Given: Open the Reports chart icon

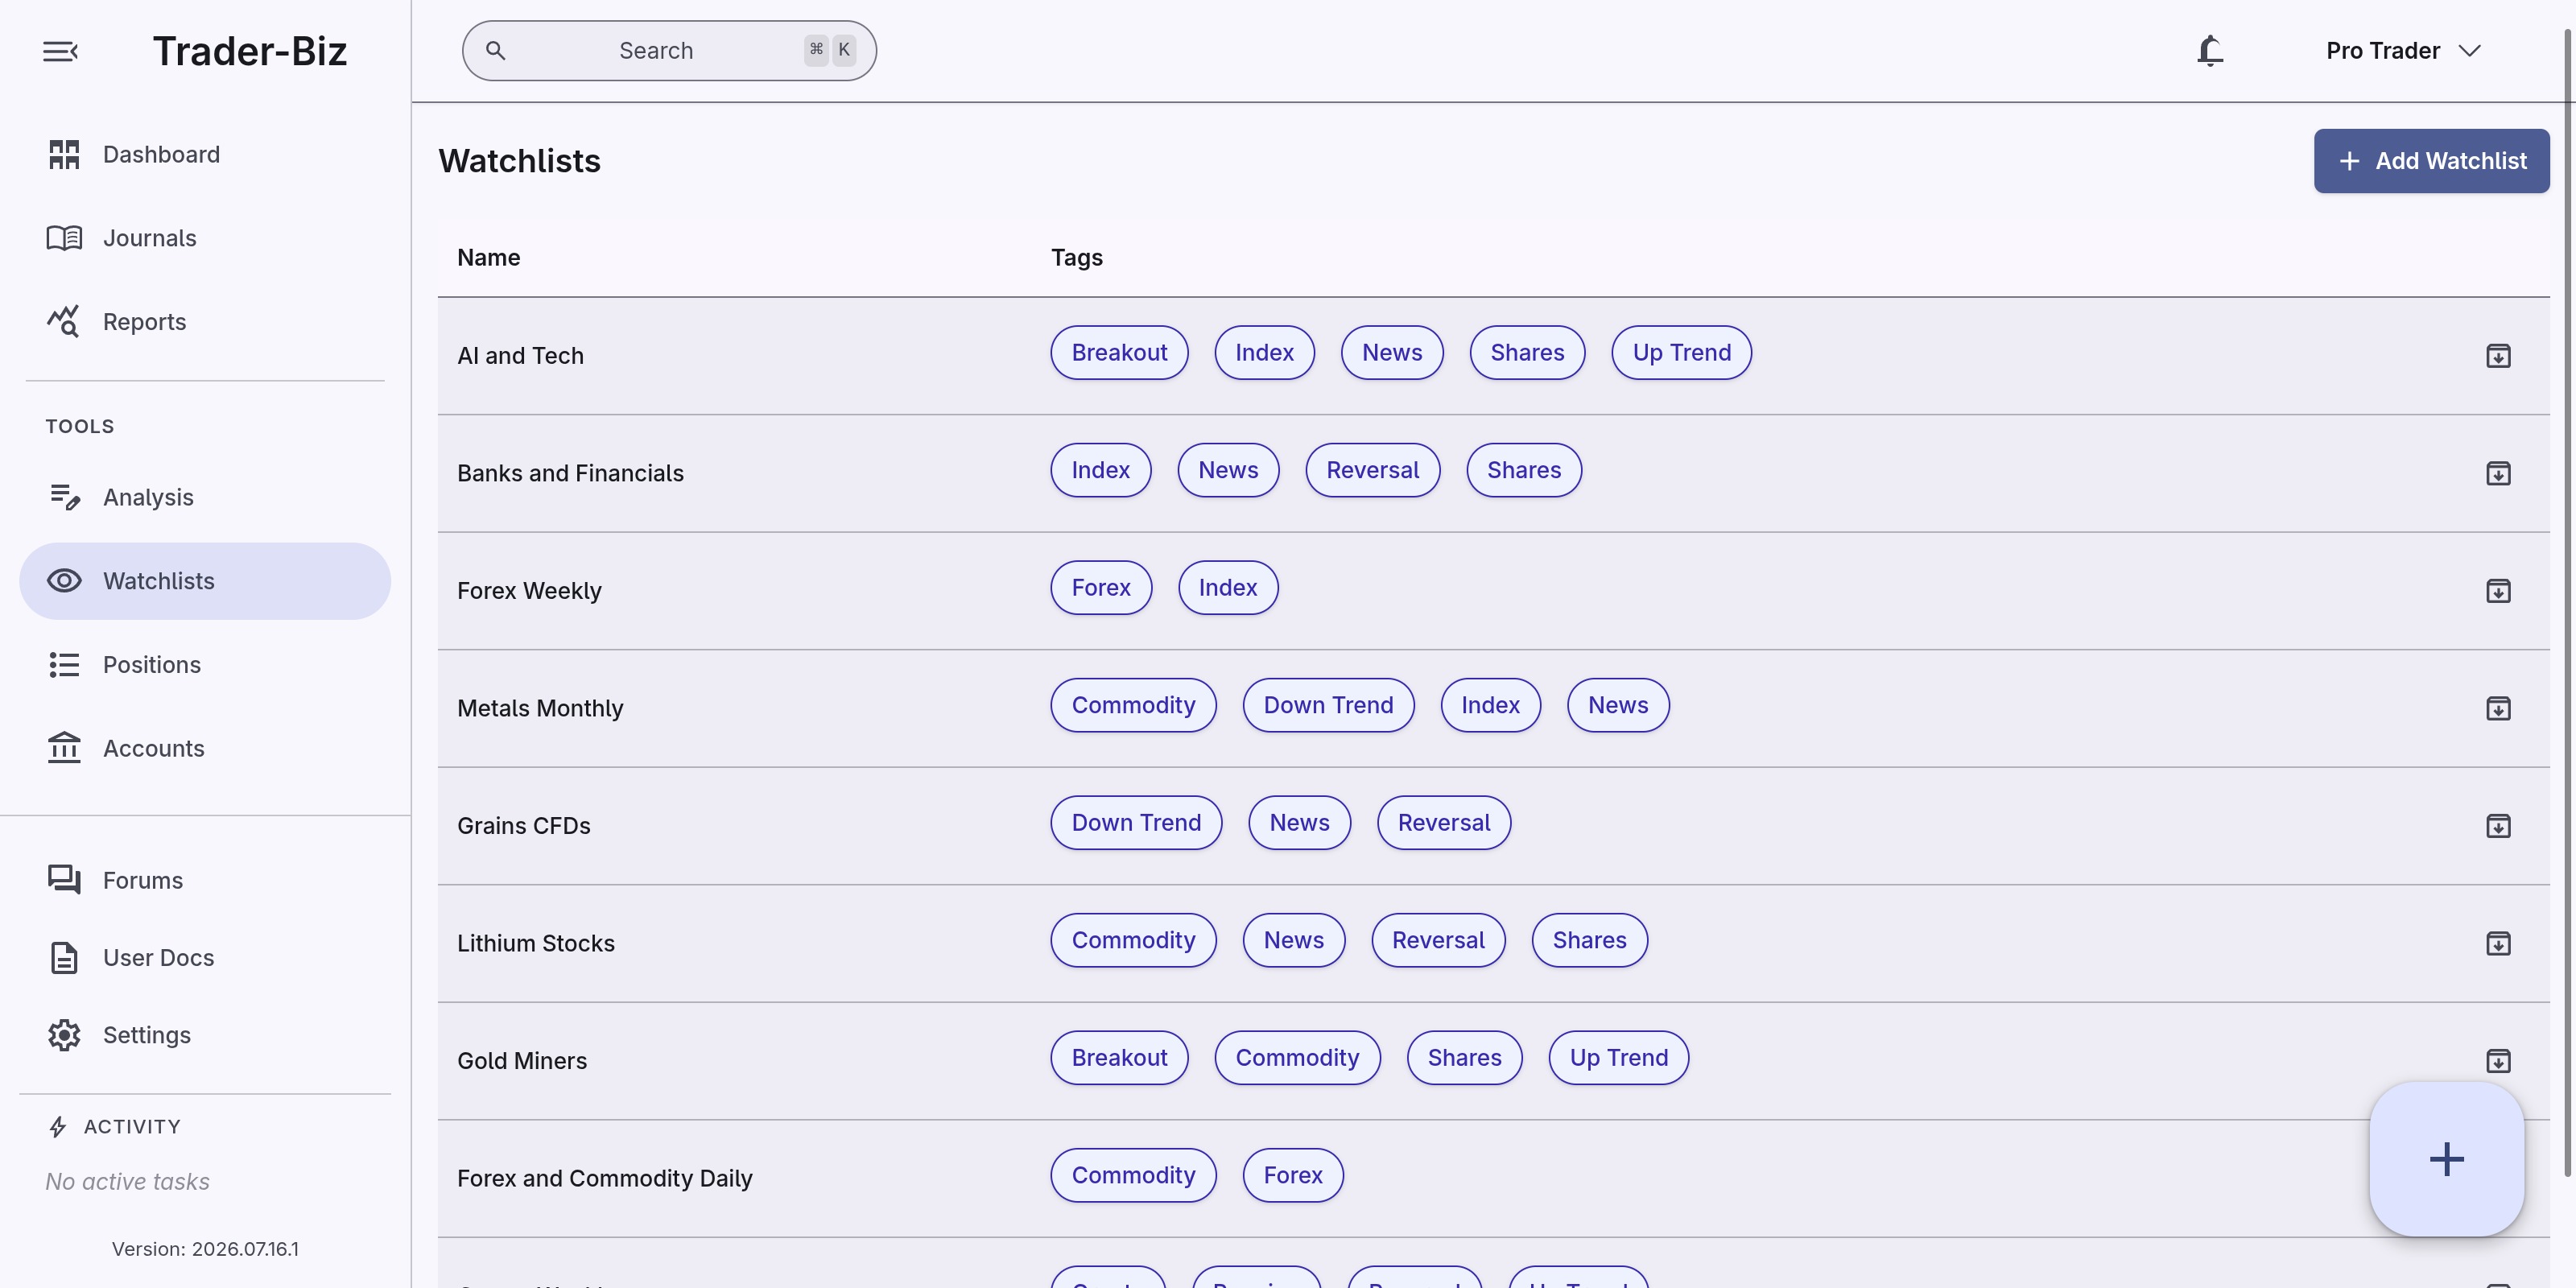Looking at the screenshot, I should point(64,321).
